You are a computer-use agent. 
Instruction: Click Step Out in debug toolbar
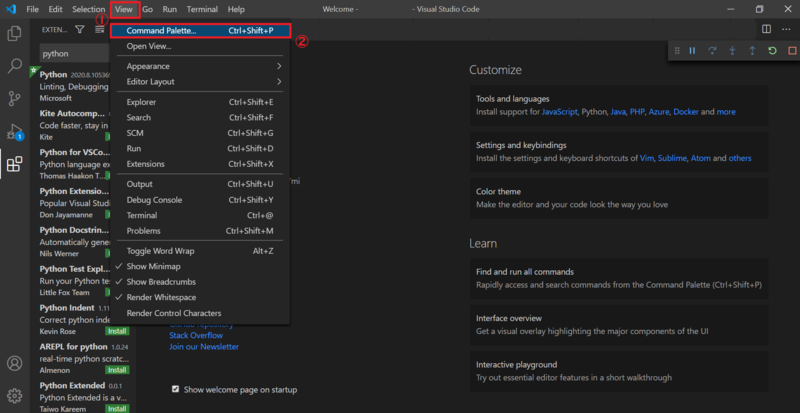(752, 51)
